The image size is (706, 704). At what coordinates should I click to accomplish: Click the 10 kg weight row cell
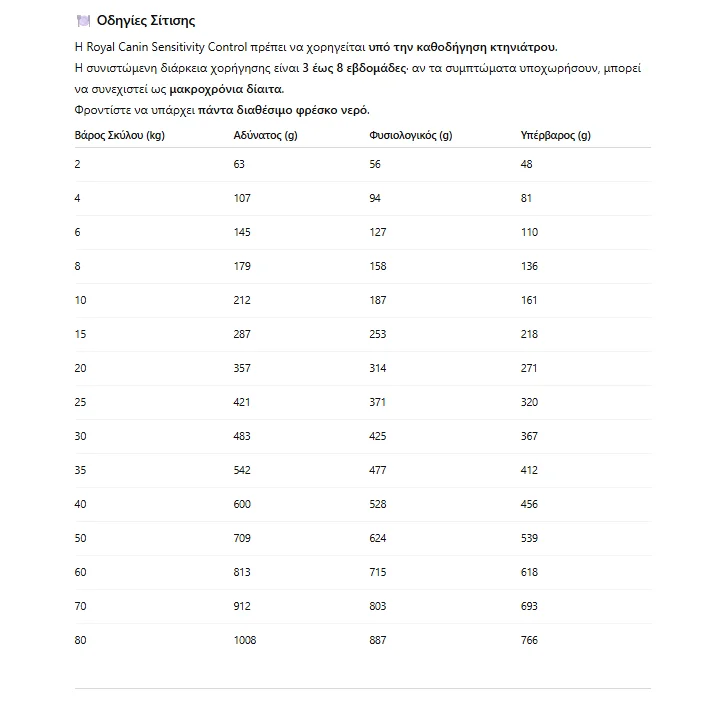pos(80,300)
